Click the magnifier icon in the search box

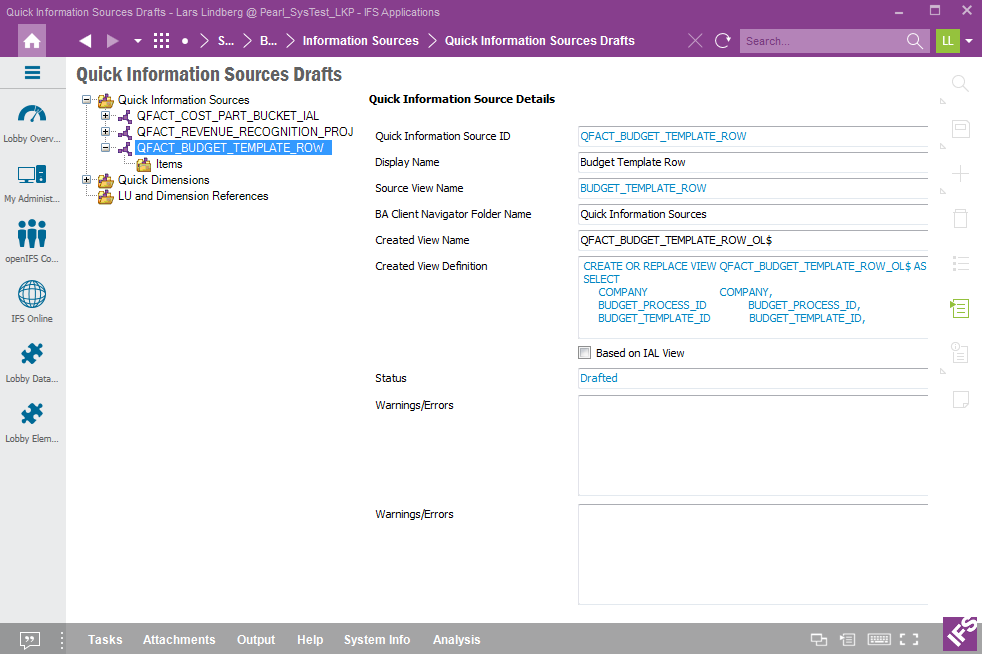pos(914,41)
